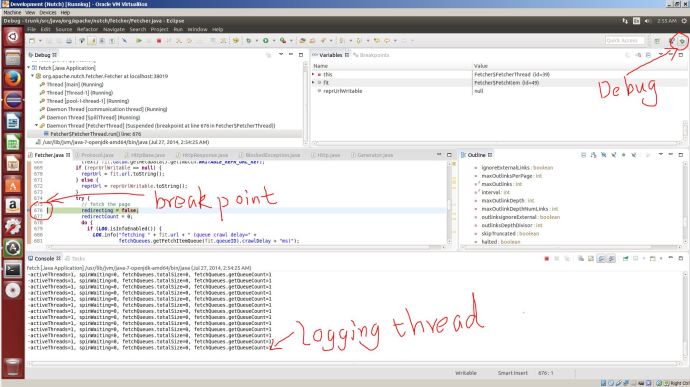Open VirtualBox Devices menu
The width and height of the screenshot is (690, 387).
(48, 12)
